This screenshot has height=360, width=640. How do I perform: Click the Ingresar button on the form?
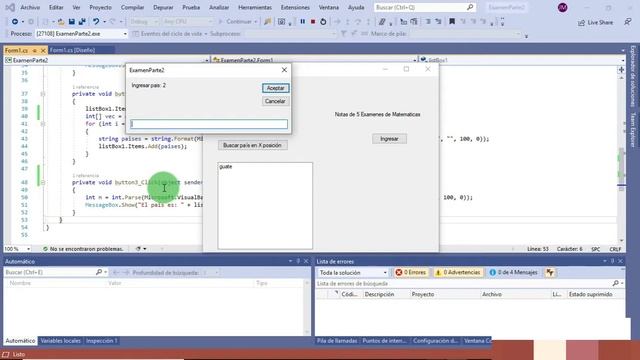389,139
